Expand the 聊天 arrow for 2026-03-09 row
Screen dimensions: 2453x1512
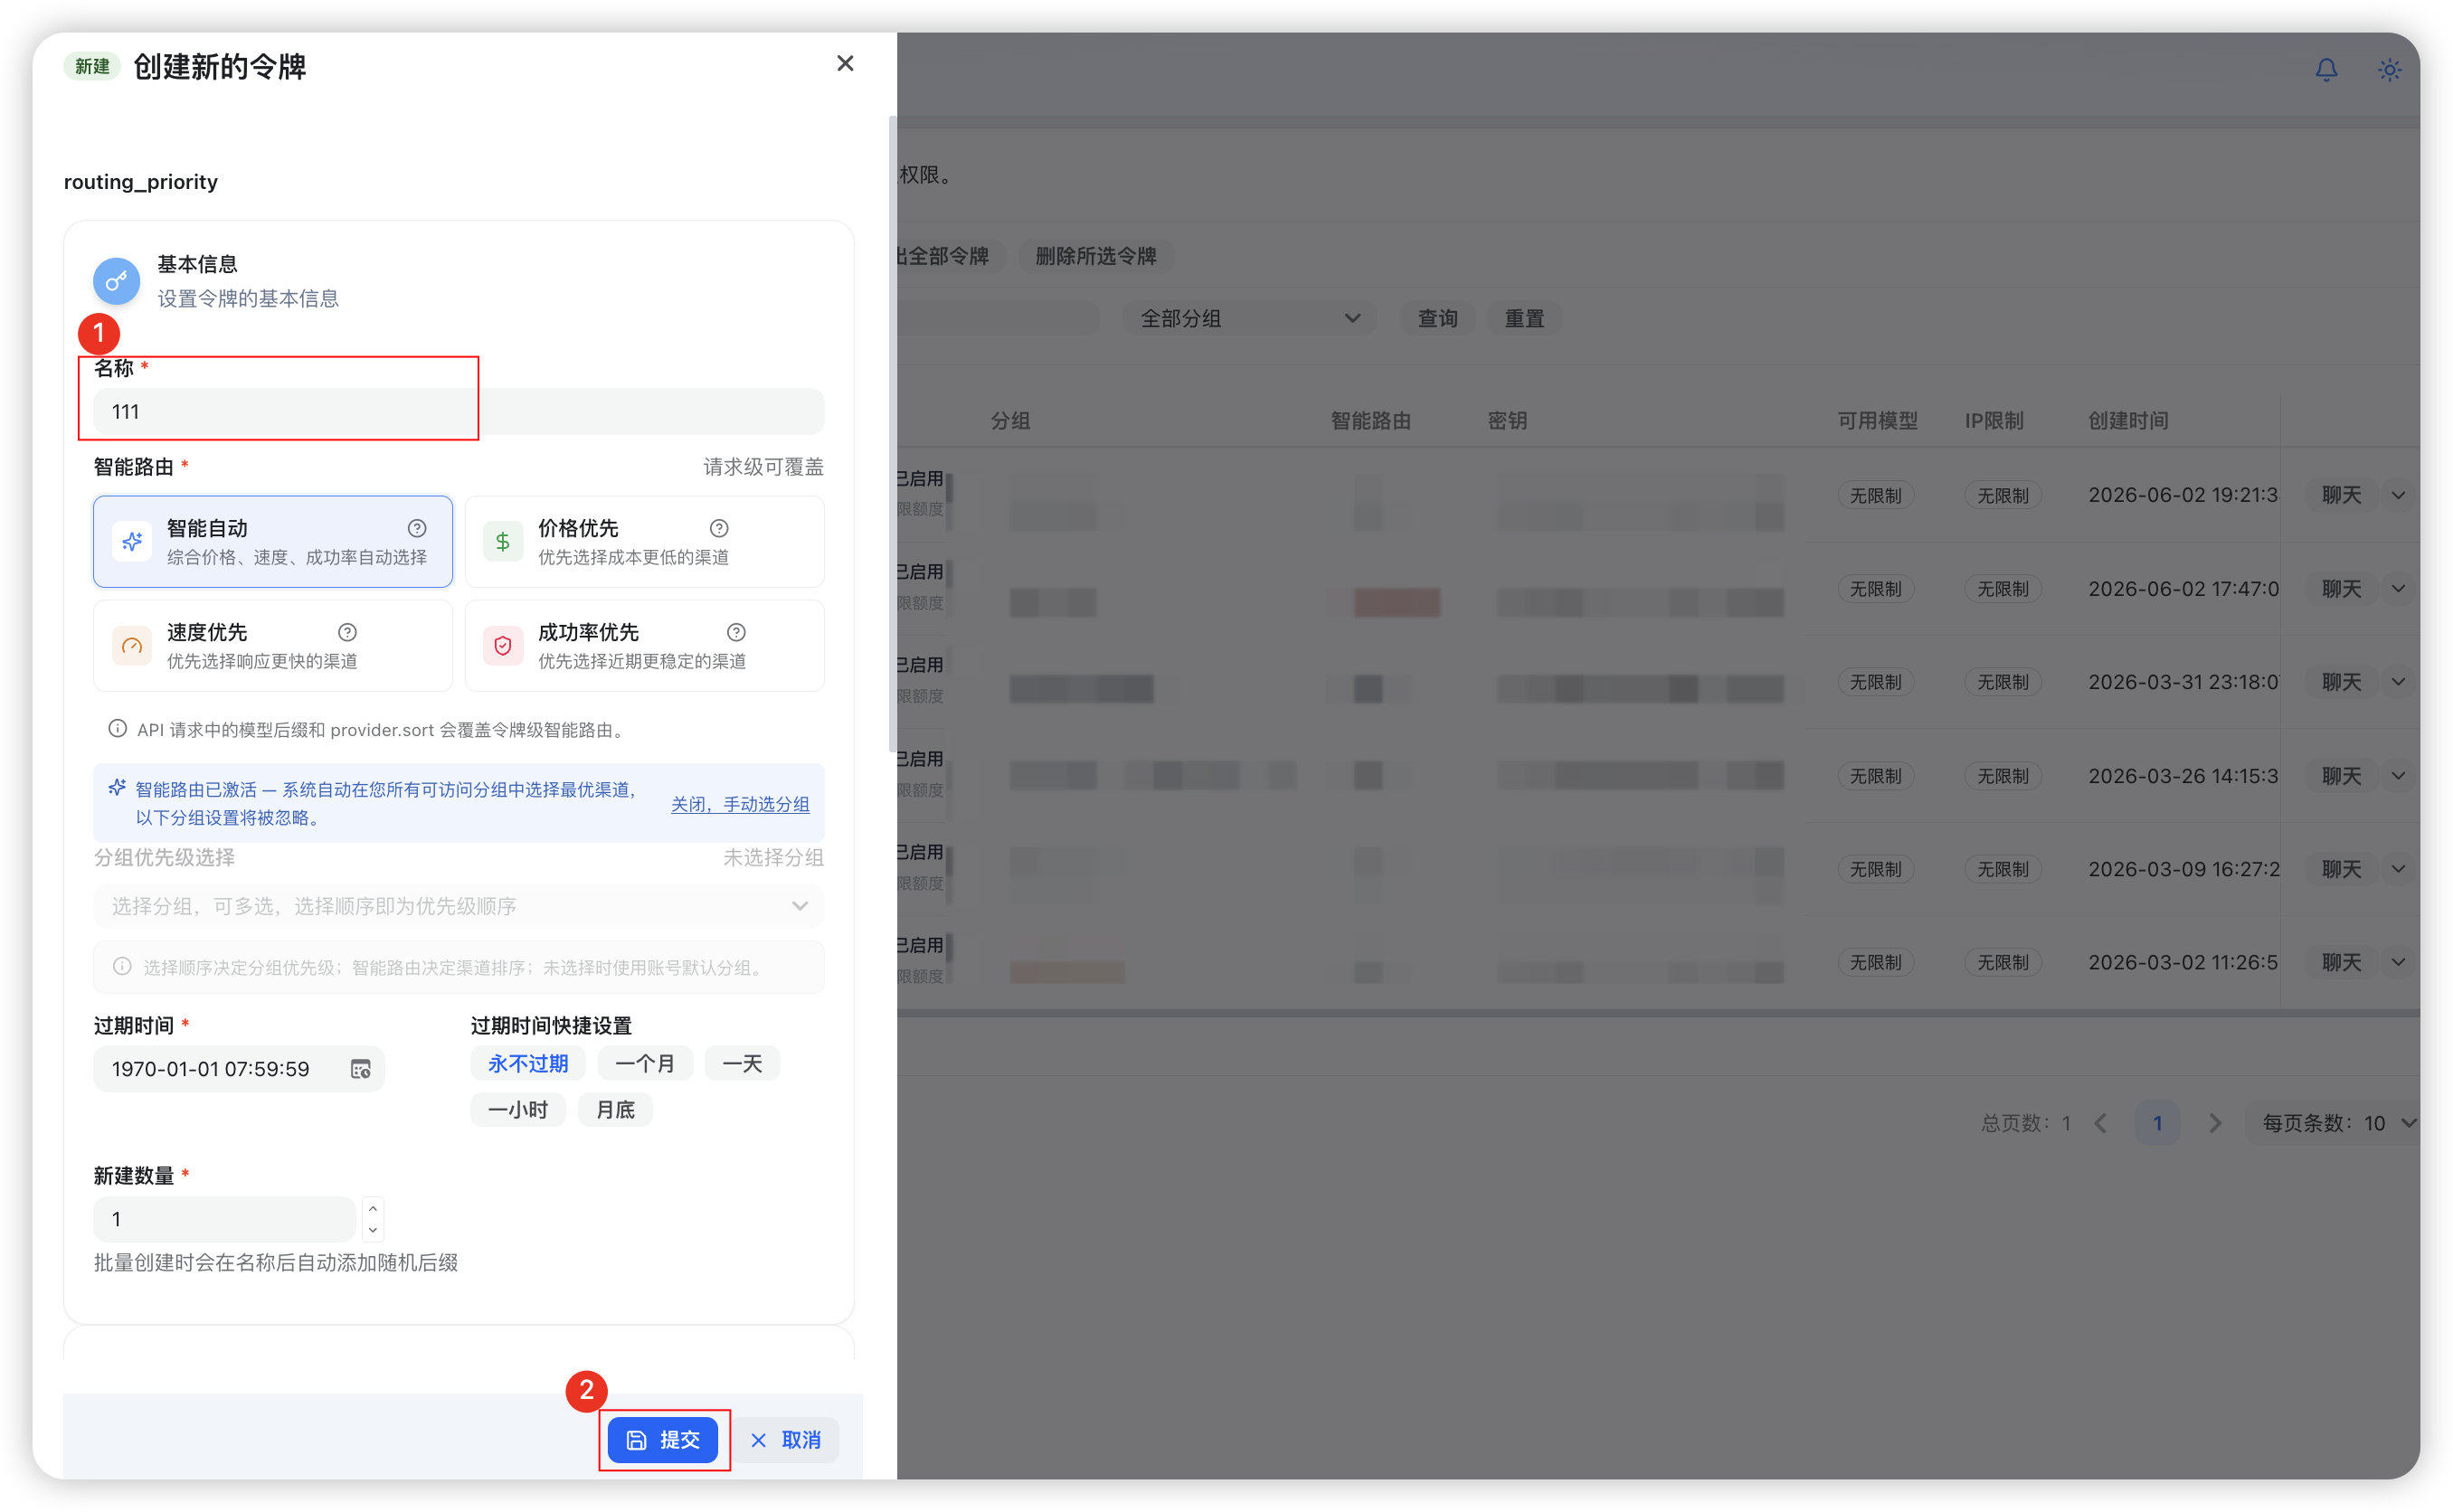[2398, 868]
